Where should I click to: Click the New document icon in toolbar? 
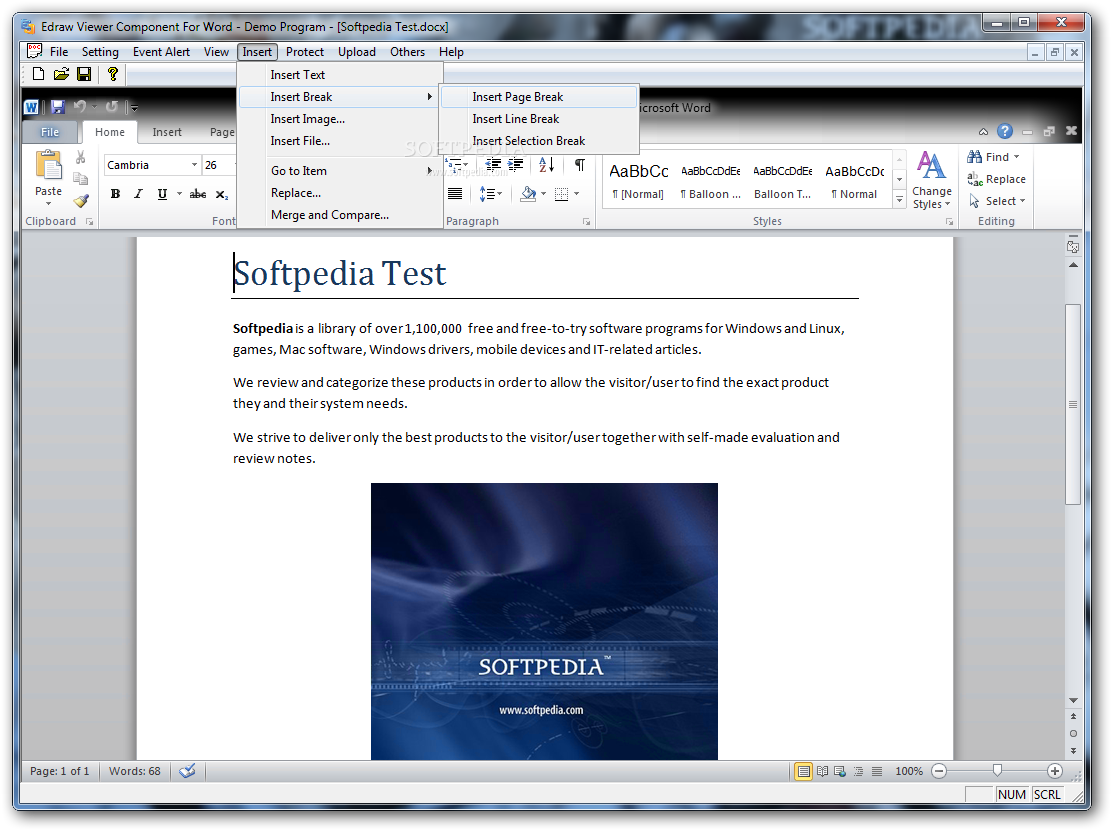point(38,74)
